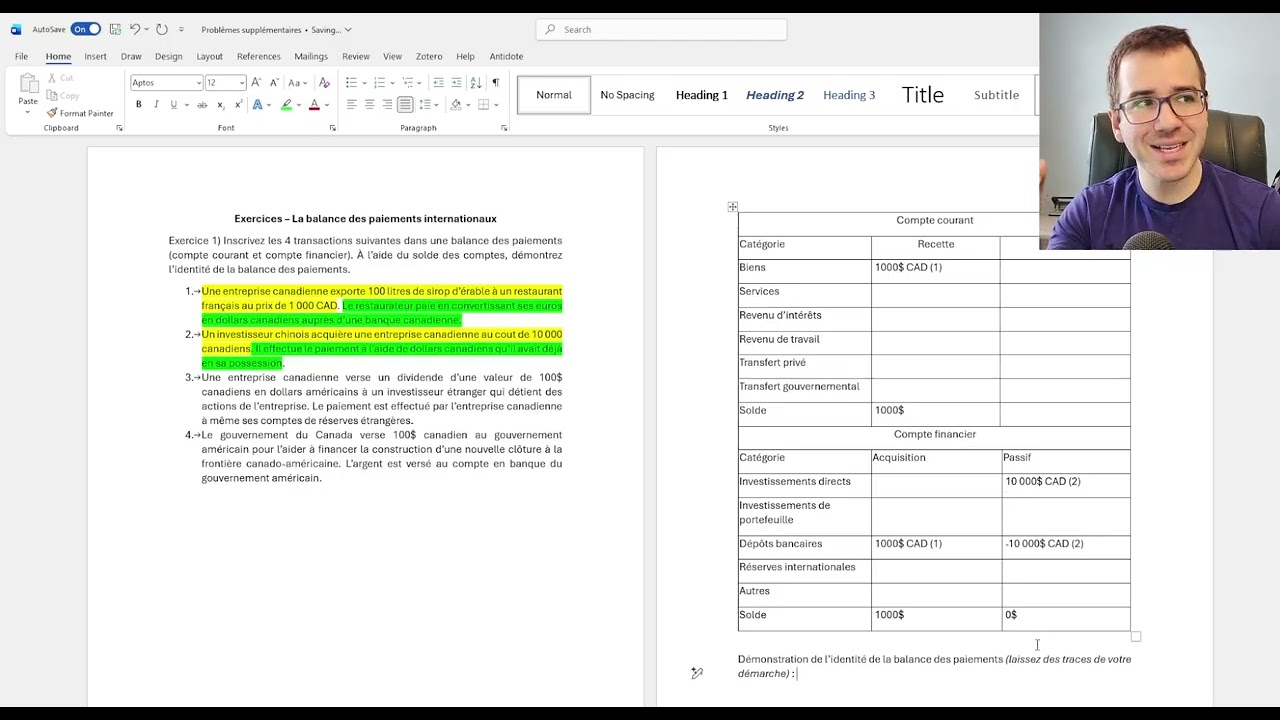Viewport: 1280px width, 720px height.
Task: Toggle the AutoSave switch
Action: pyautogui.click(x=85, y=29)
